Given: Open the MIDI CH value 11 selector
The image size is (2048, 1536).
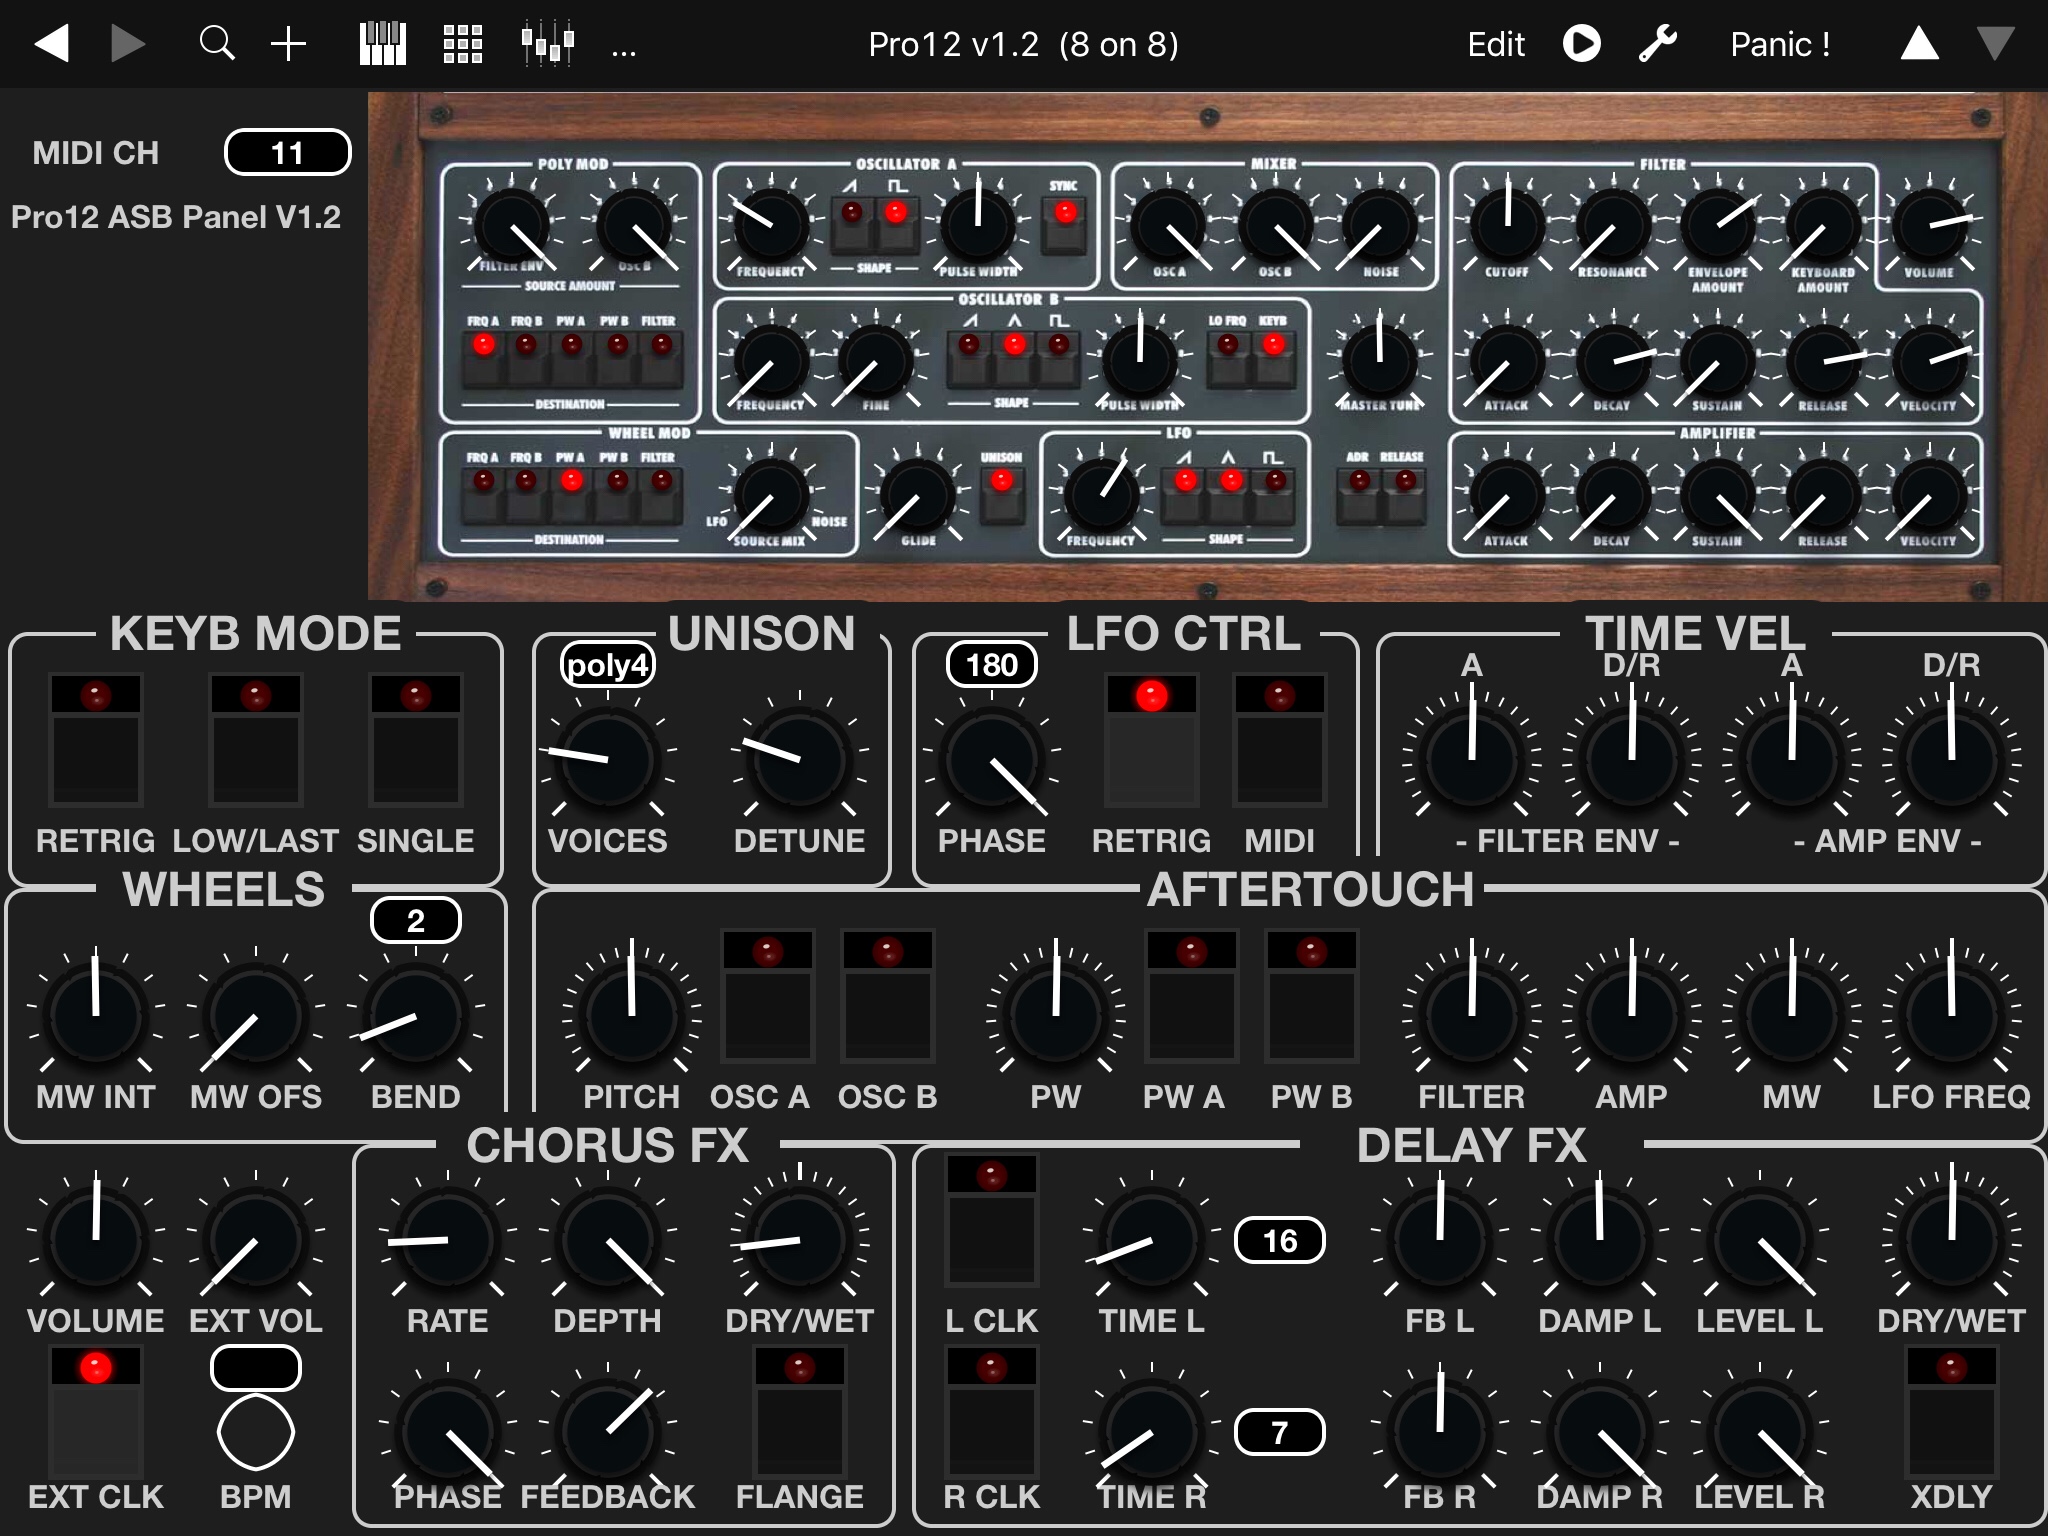Looking at the screenshot, I should (x=288, y=152).
